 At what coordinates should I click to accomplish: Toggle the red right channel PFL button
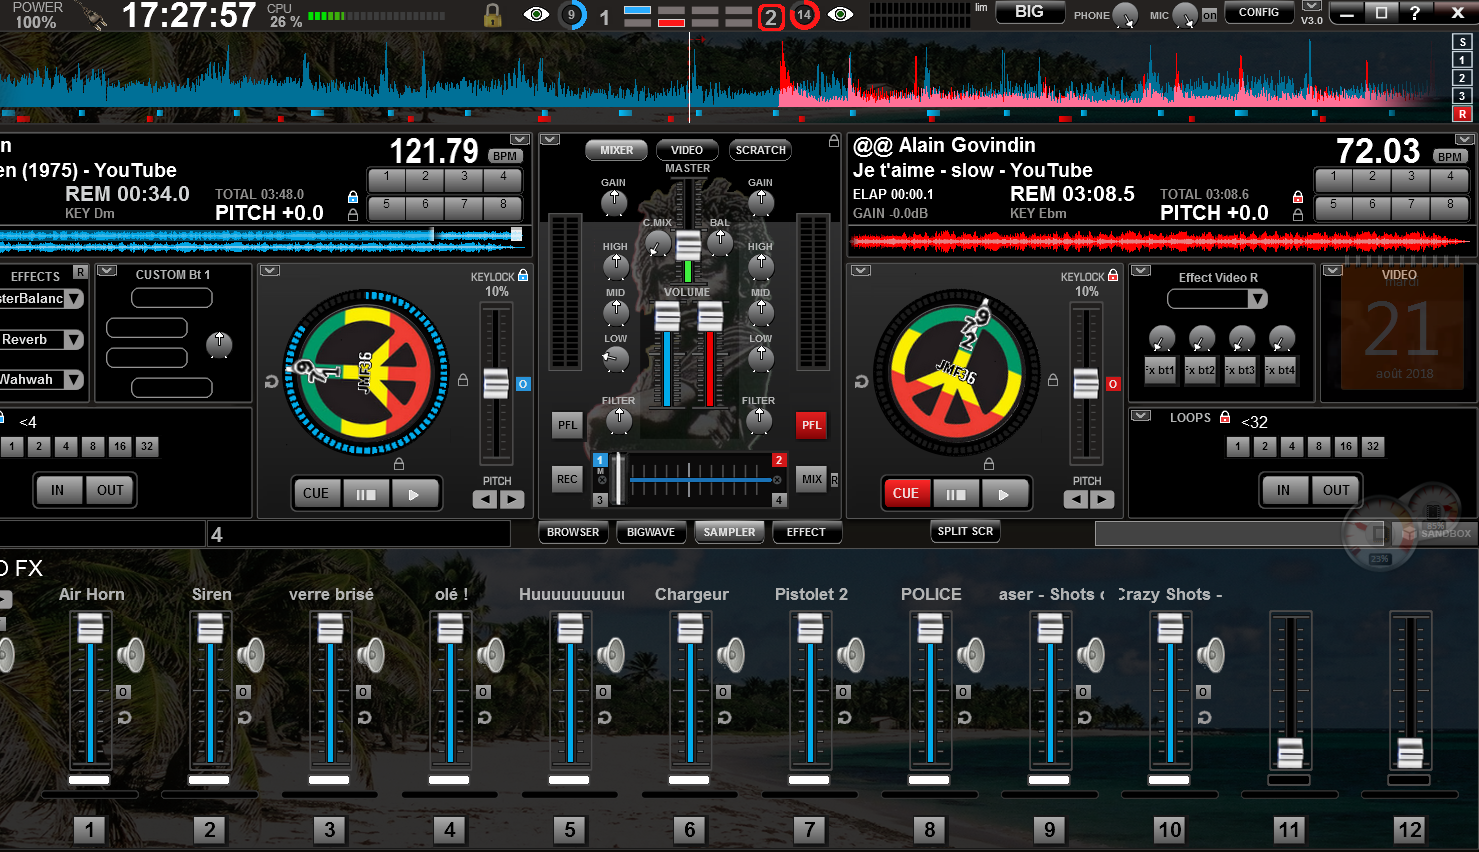point(811,425)
